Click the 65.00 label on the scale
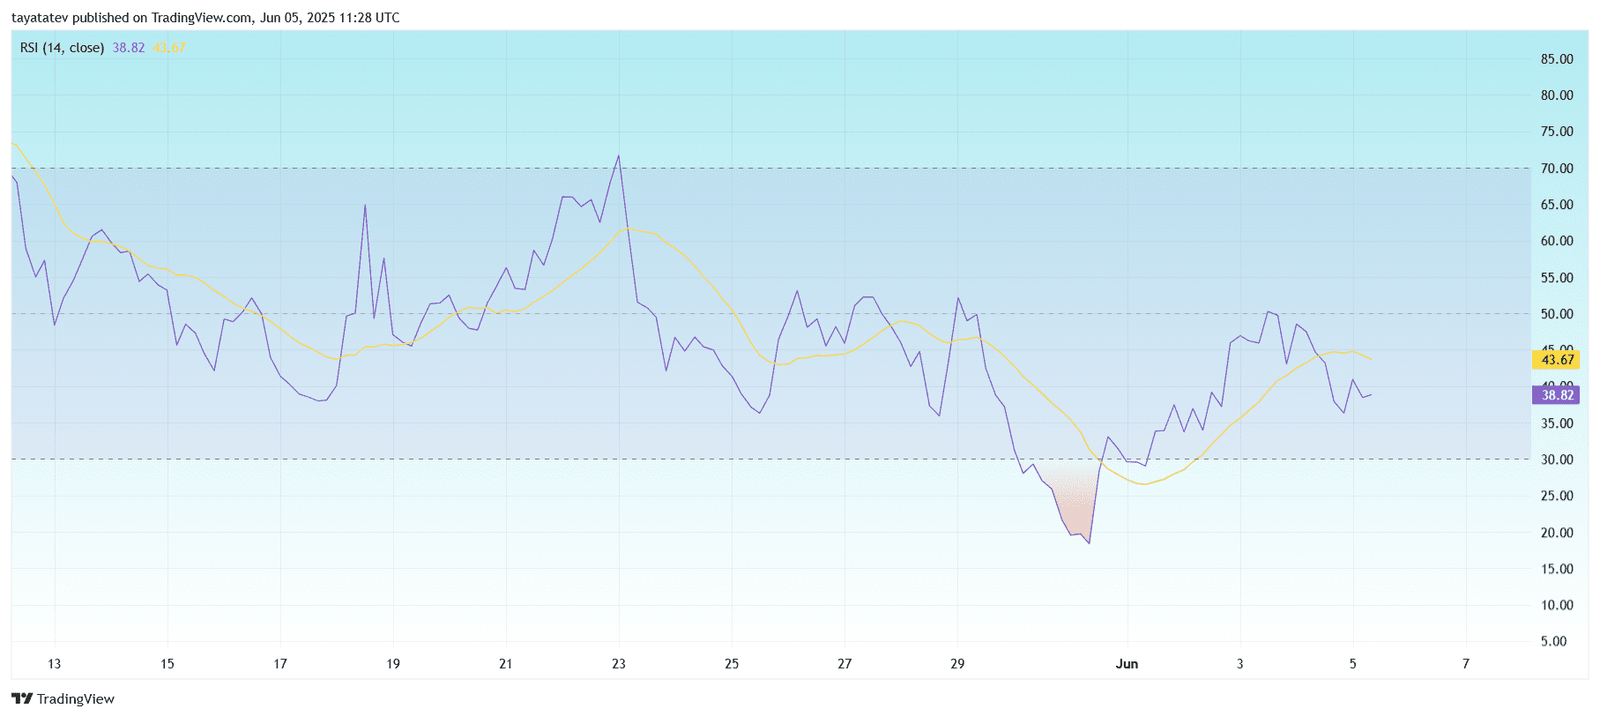Viewport: 1600px width, 718px height. (1557, 204)
